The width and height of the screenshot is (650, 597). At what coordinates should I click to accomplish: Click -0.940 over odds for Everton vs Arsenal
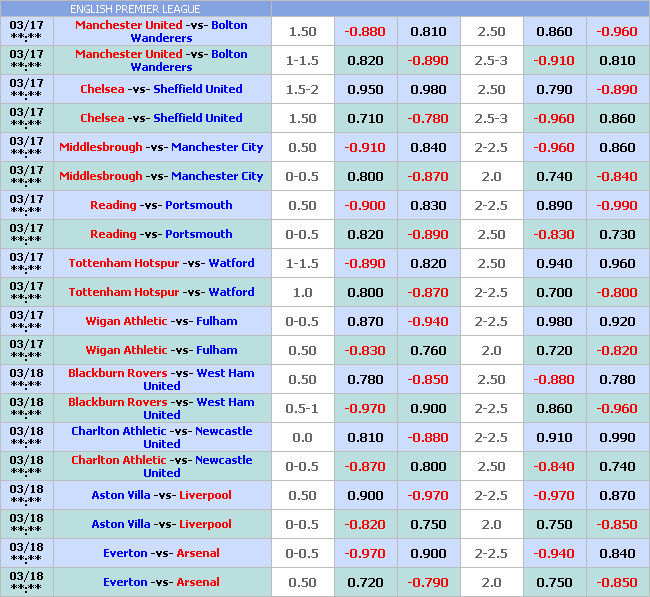[x=554, y=553]
